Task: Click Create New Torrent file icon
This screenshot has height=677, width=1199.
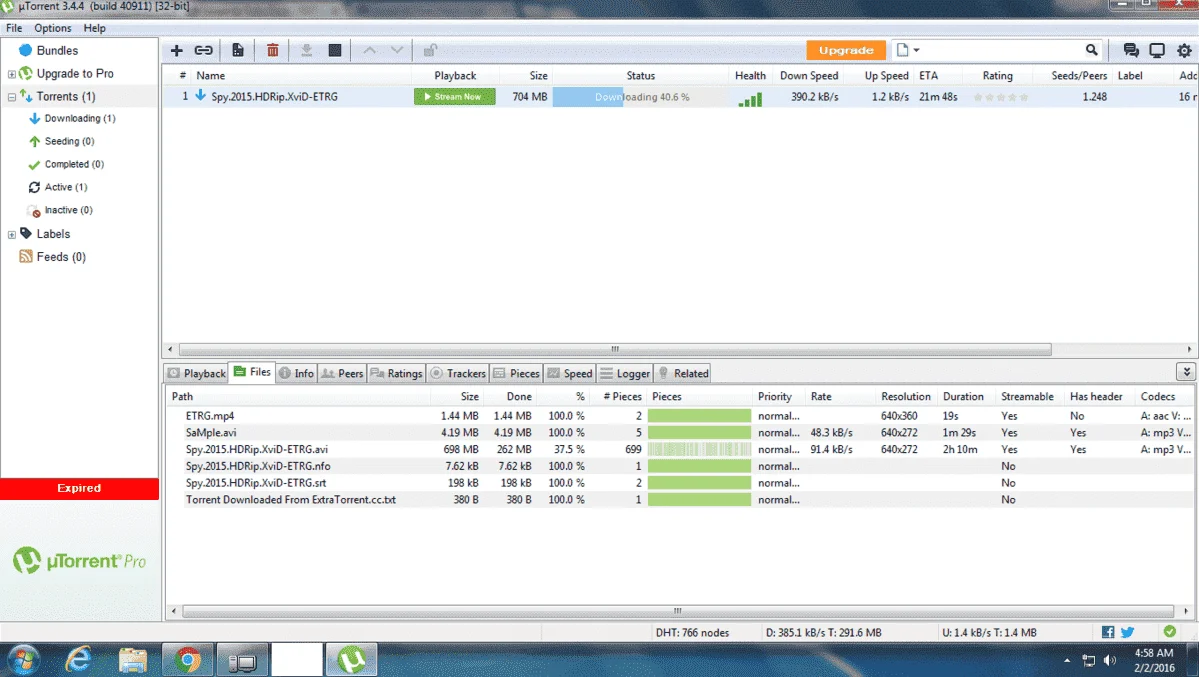Action: [x=238, y=50]
